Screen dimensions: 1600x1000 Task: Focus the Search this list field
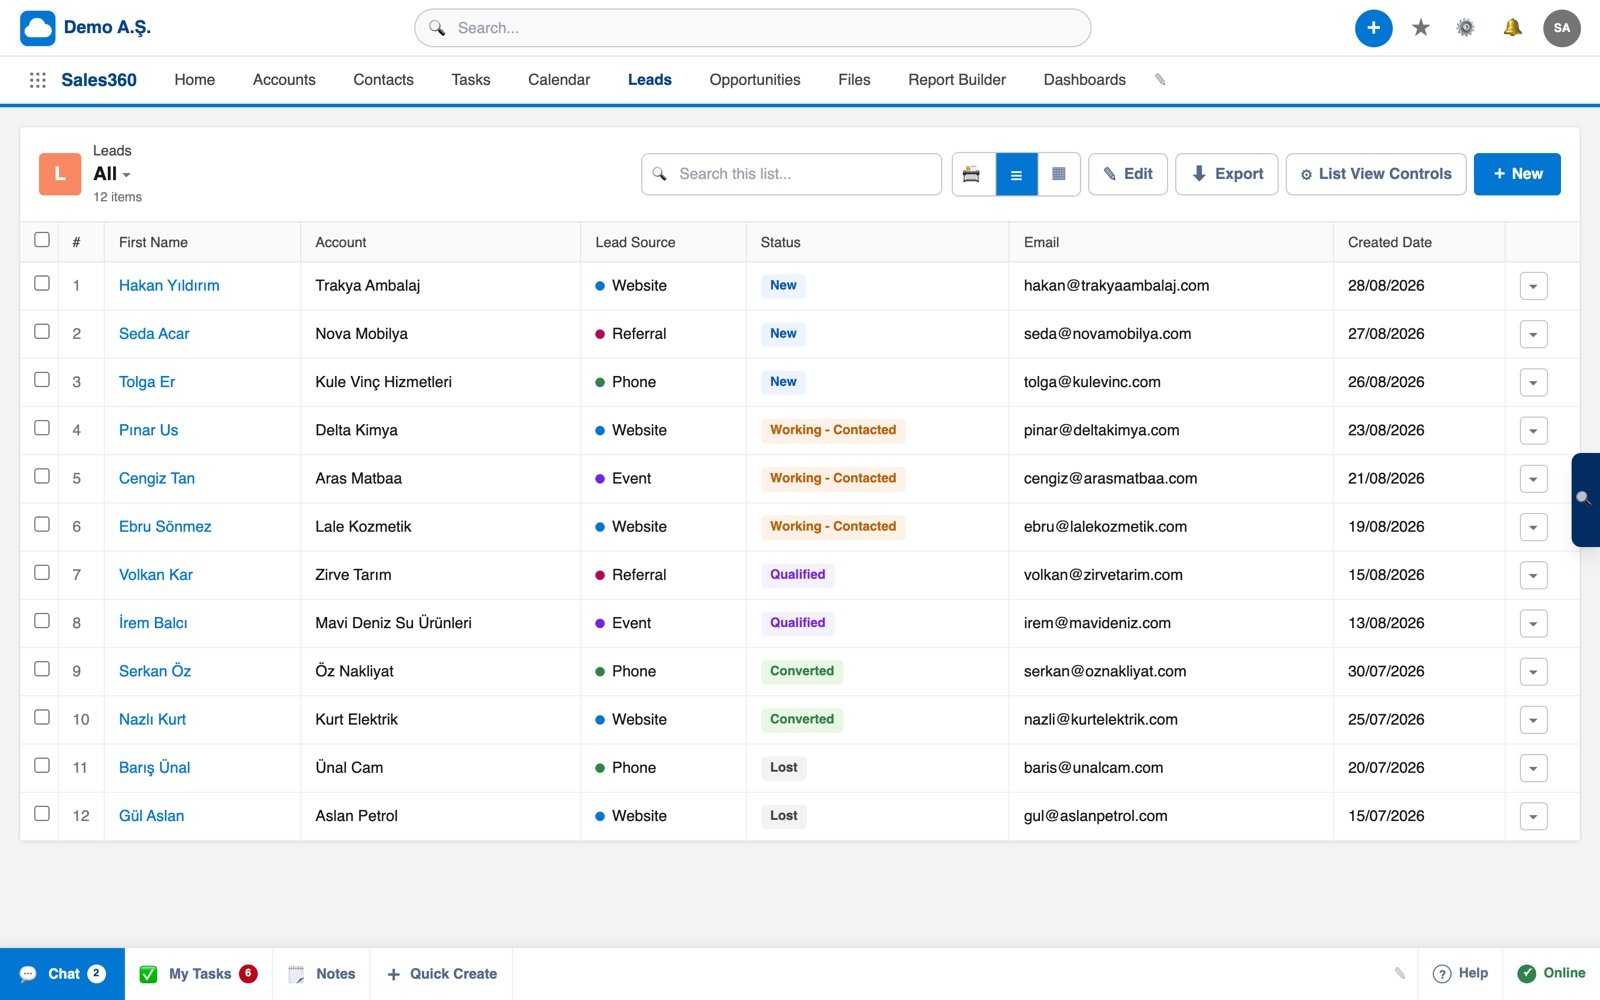pos(791,174)
